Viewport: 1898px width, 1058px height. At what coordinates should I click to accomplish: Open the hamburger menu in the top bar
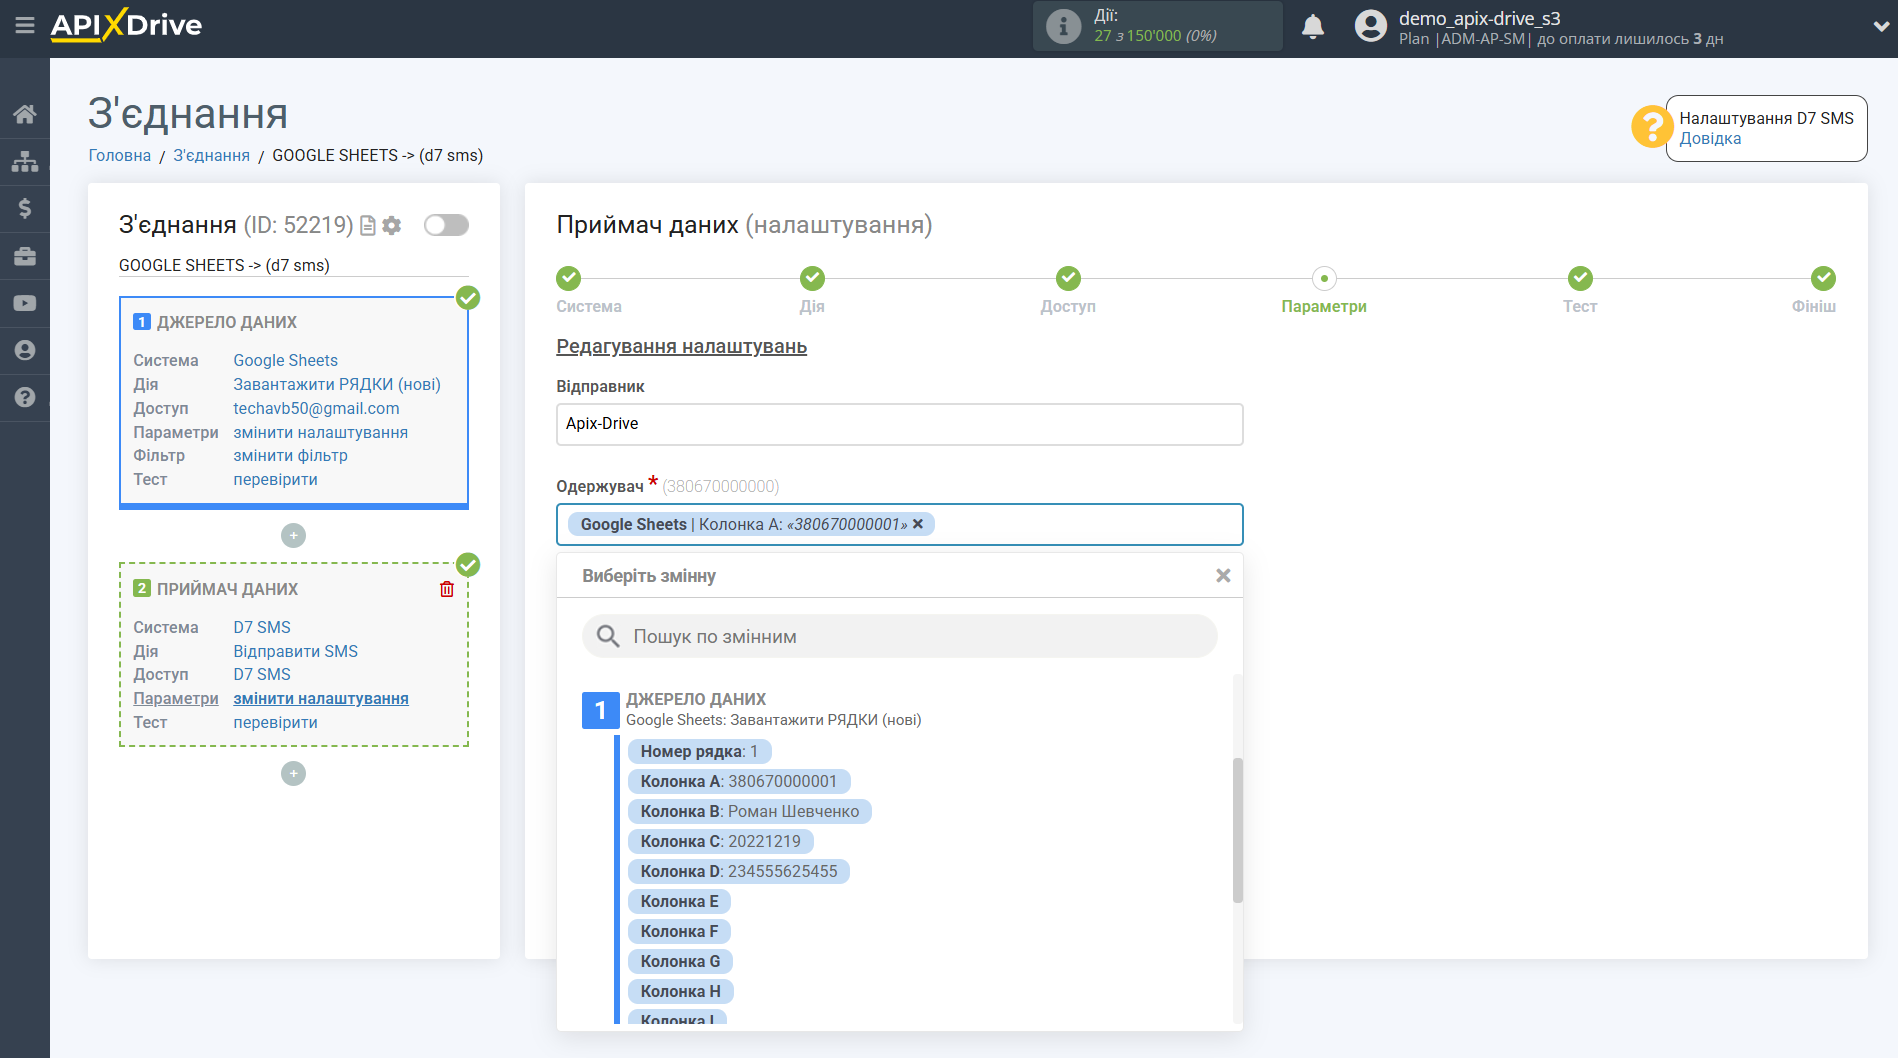[x=24, y=26]
